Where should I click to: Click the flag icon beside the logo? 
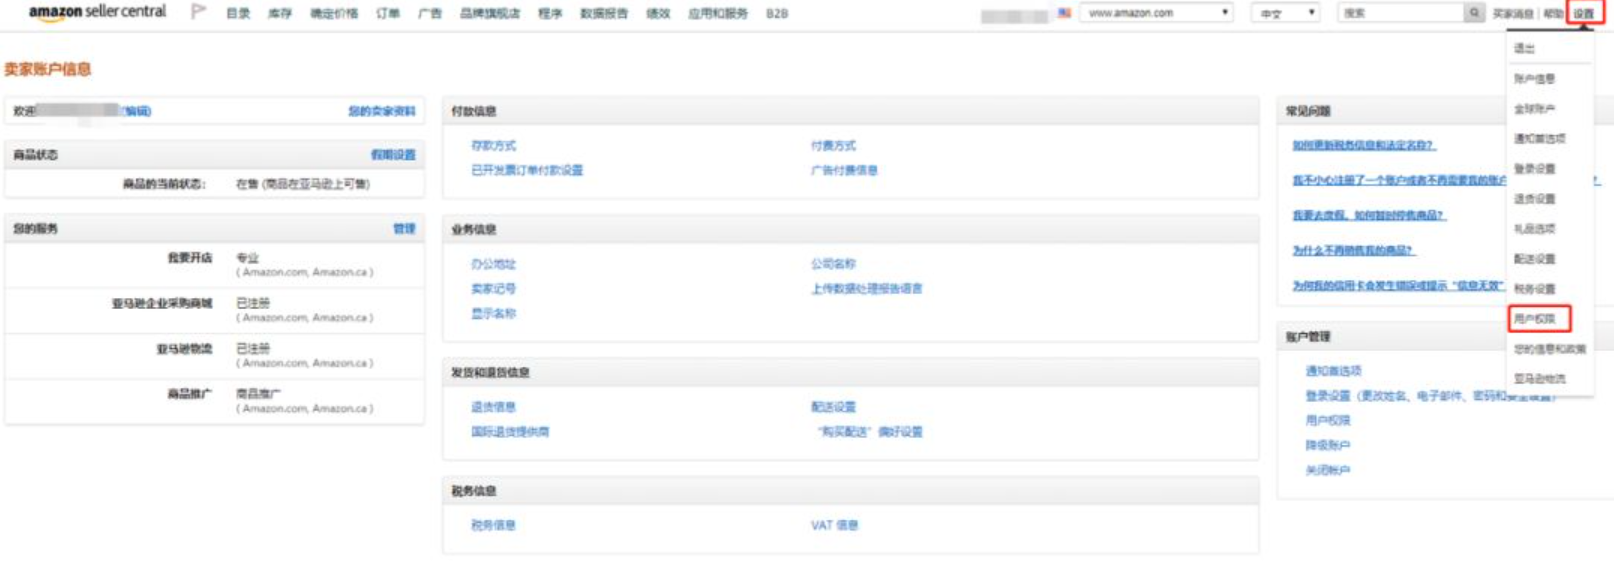(x=198, y=12)
